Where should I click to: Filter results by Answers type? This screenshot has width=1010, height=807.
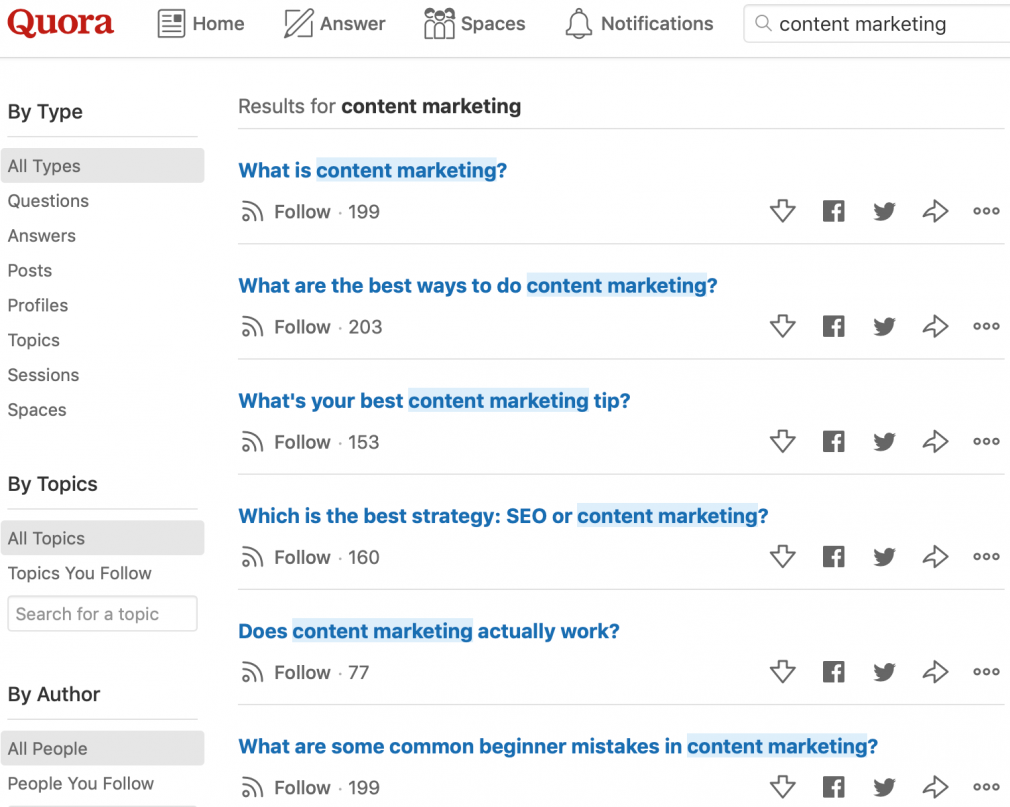point(42,236)
